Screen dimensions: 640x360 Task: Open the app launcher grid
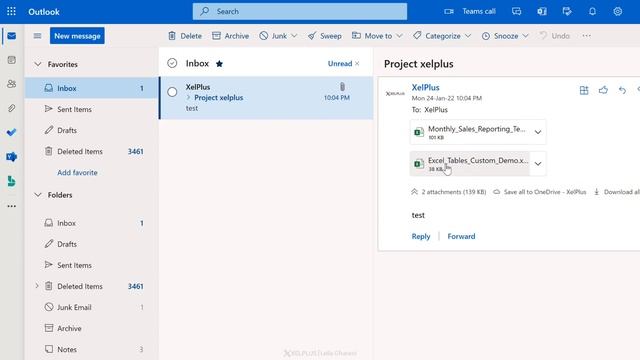[11, 11]
